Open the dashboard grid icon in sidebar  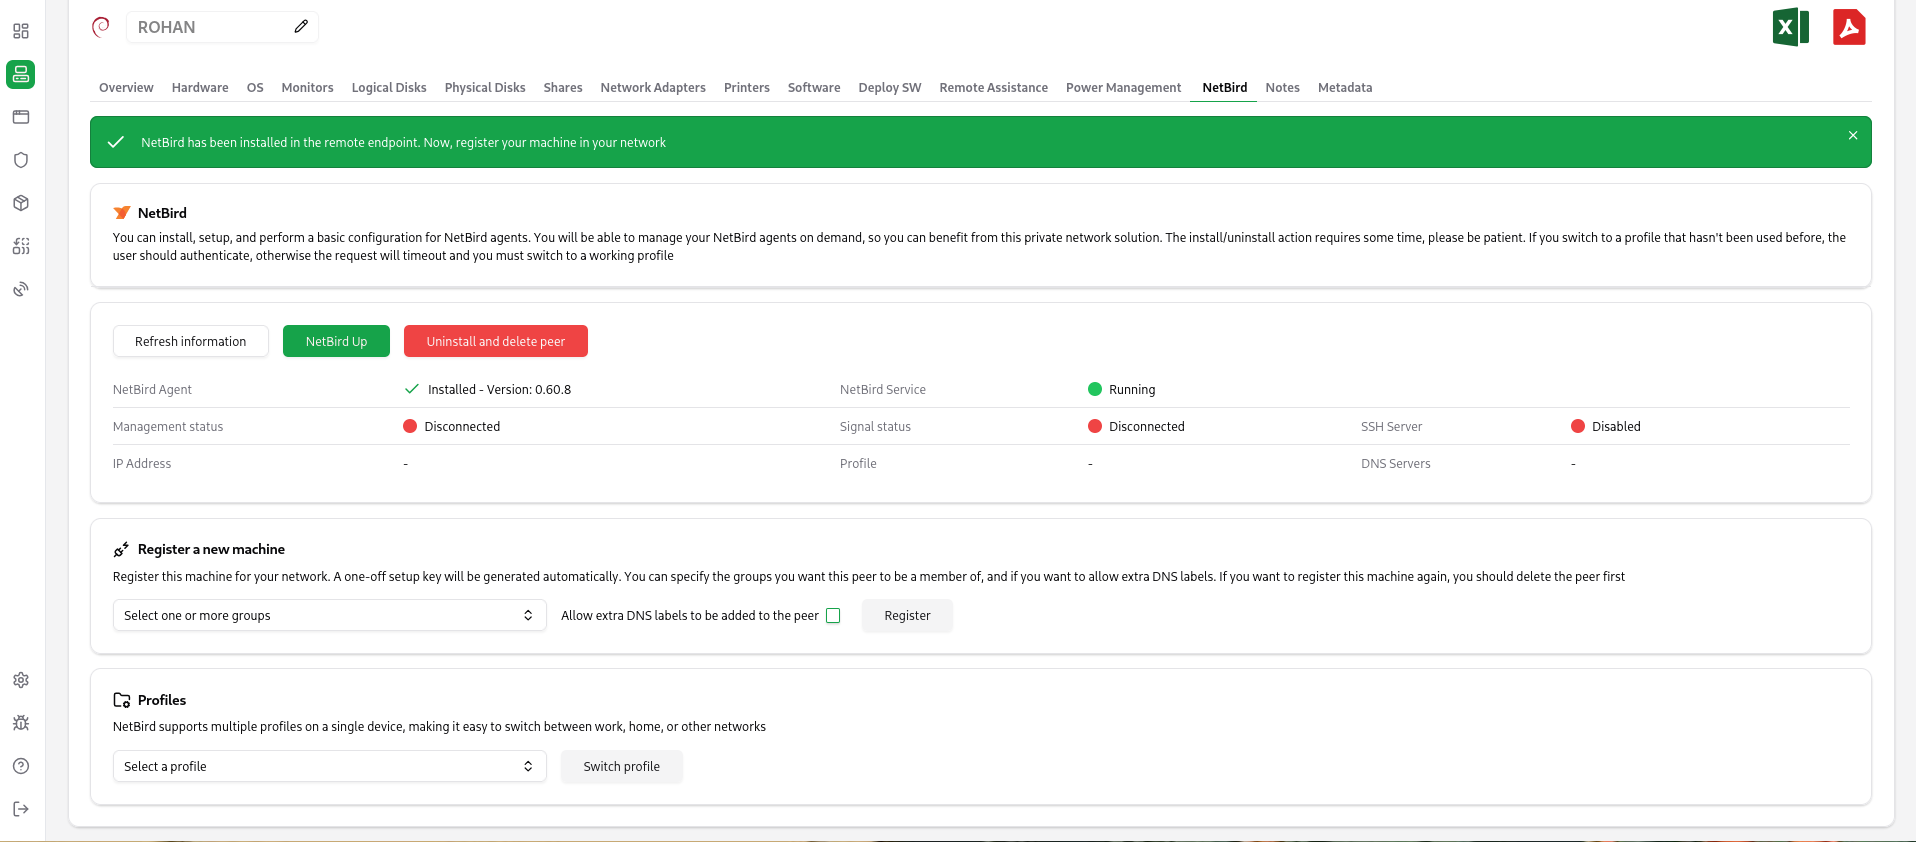coord(21,31)
